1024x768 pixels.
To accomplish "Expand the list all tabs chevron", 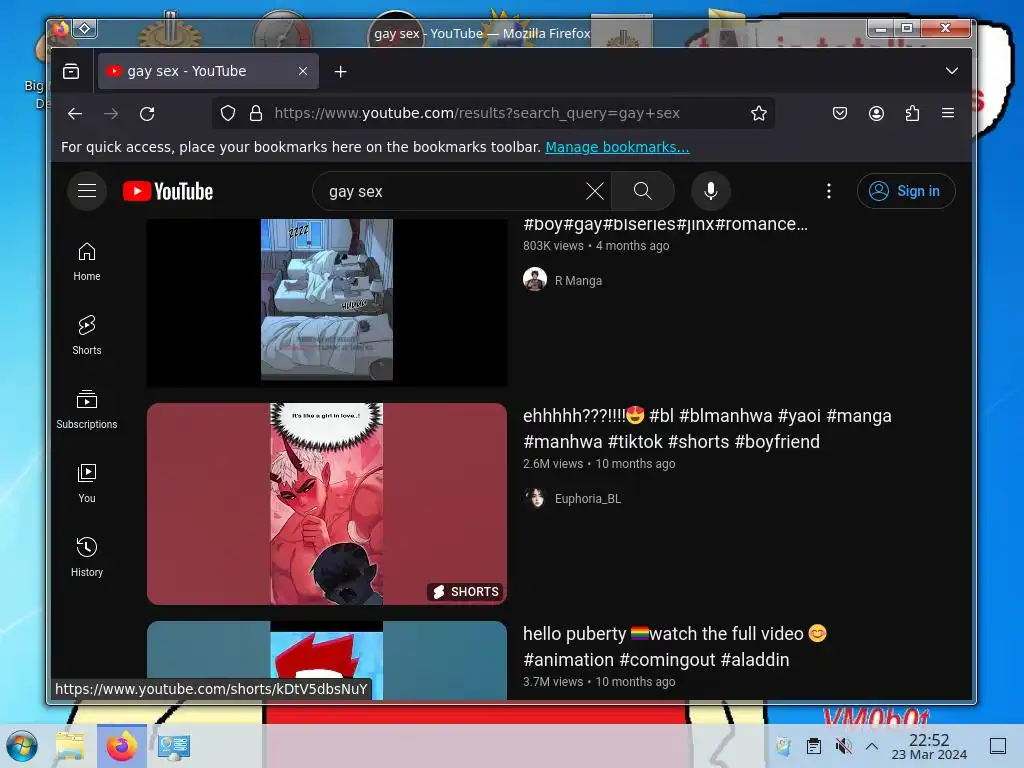I will click(952, 71).
